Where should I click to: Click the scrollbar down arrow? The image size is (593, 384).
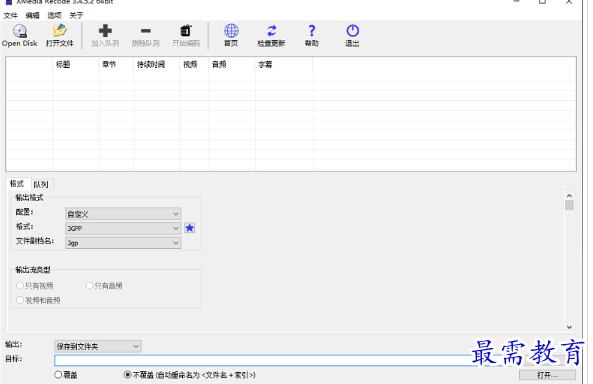(x=569, y=327)
